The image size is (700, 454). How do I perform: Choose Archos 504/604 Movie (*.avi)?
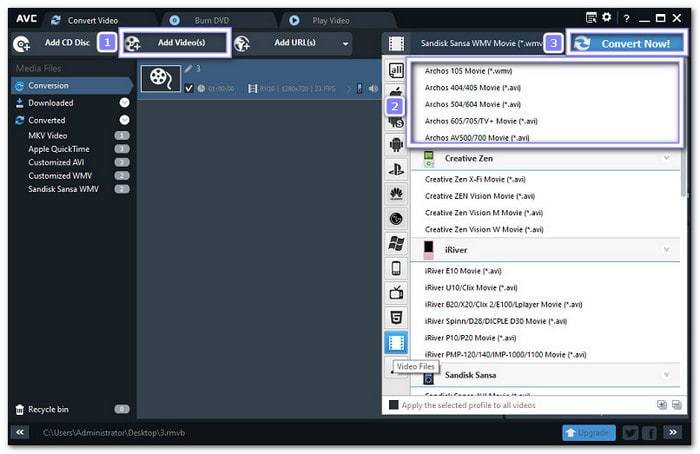(472, 104)
